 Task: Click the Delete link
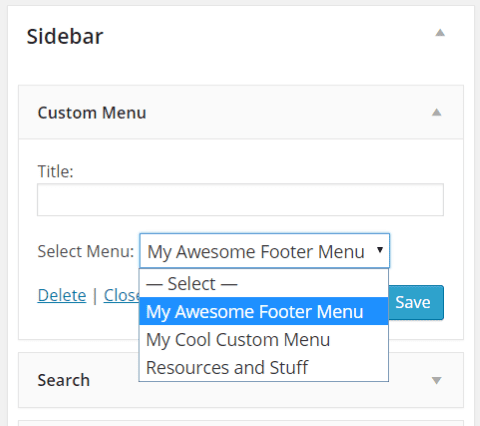pos(62,295)
